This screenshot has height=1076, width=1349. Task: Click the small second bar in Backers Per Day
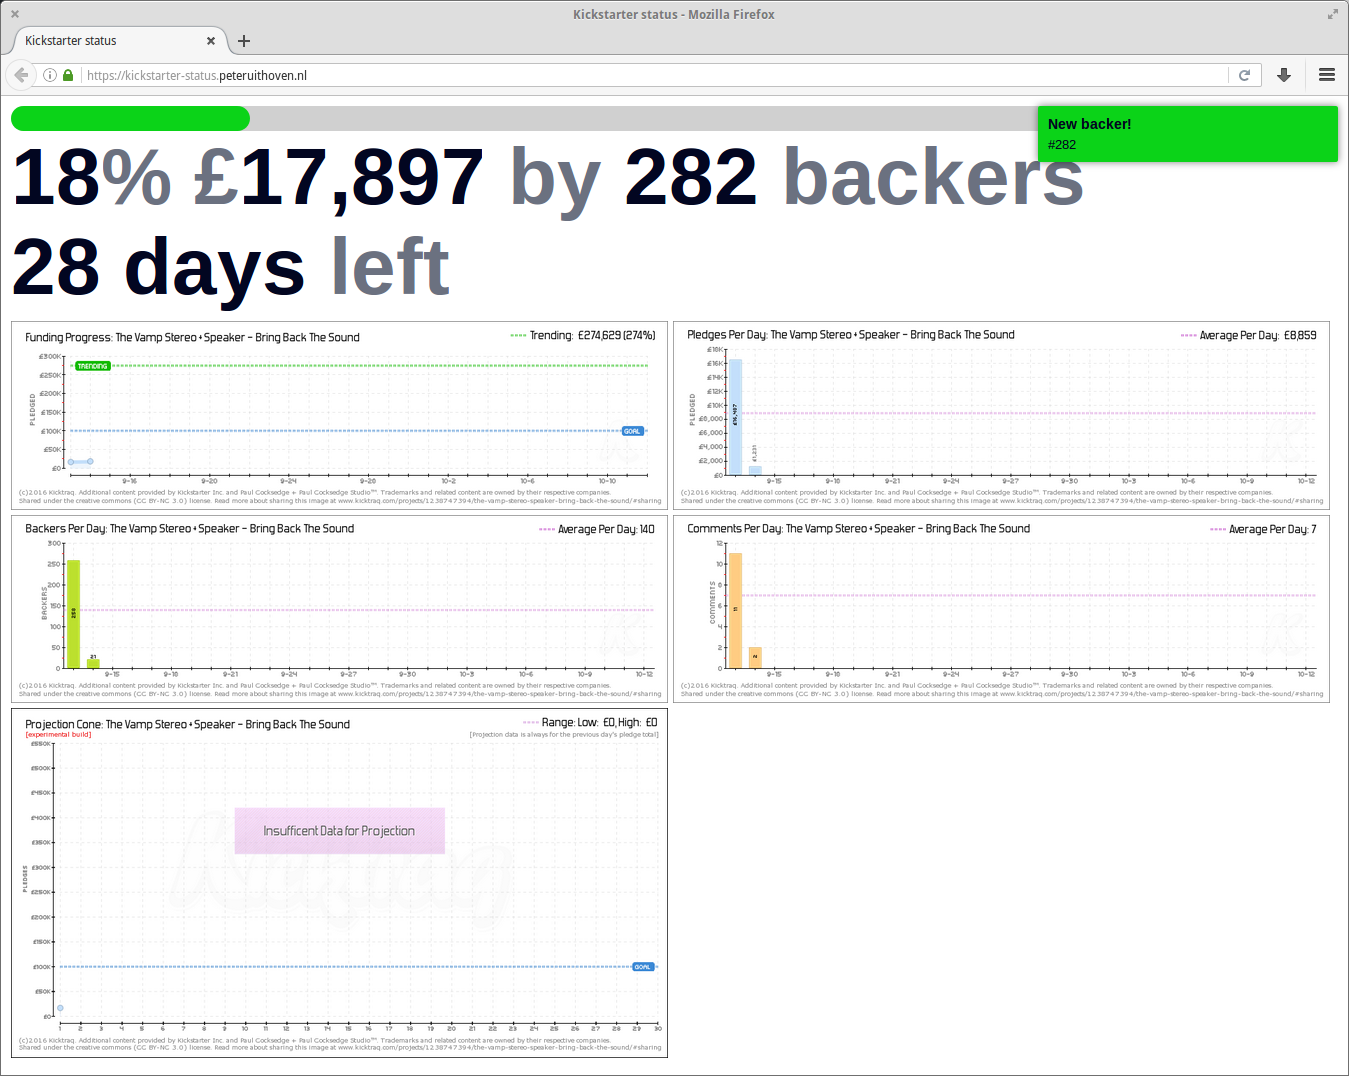[x=93, y=663]
